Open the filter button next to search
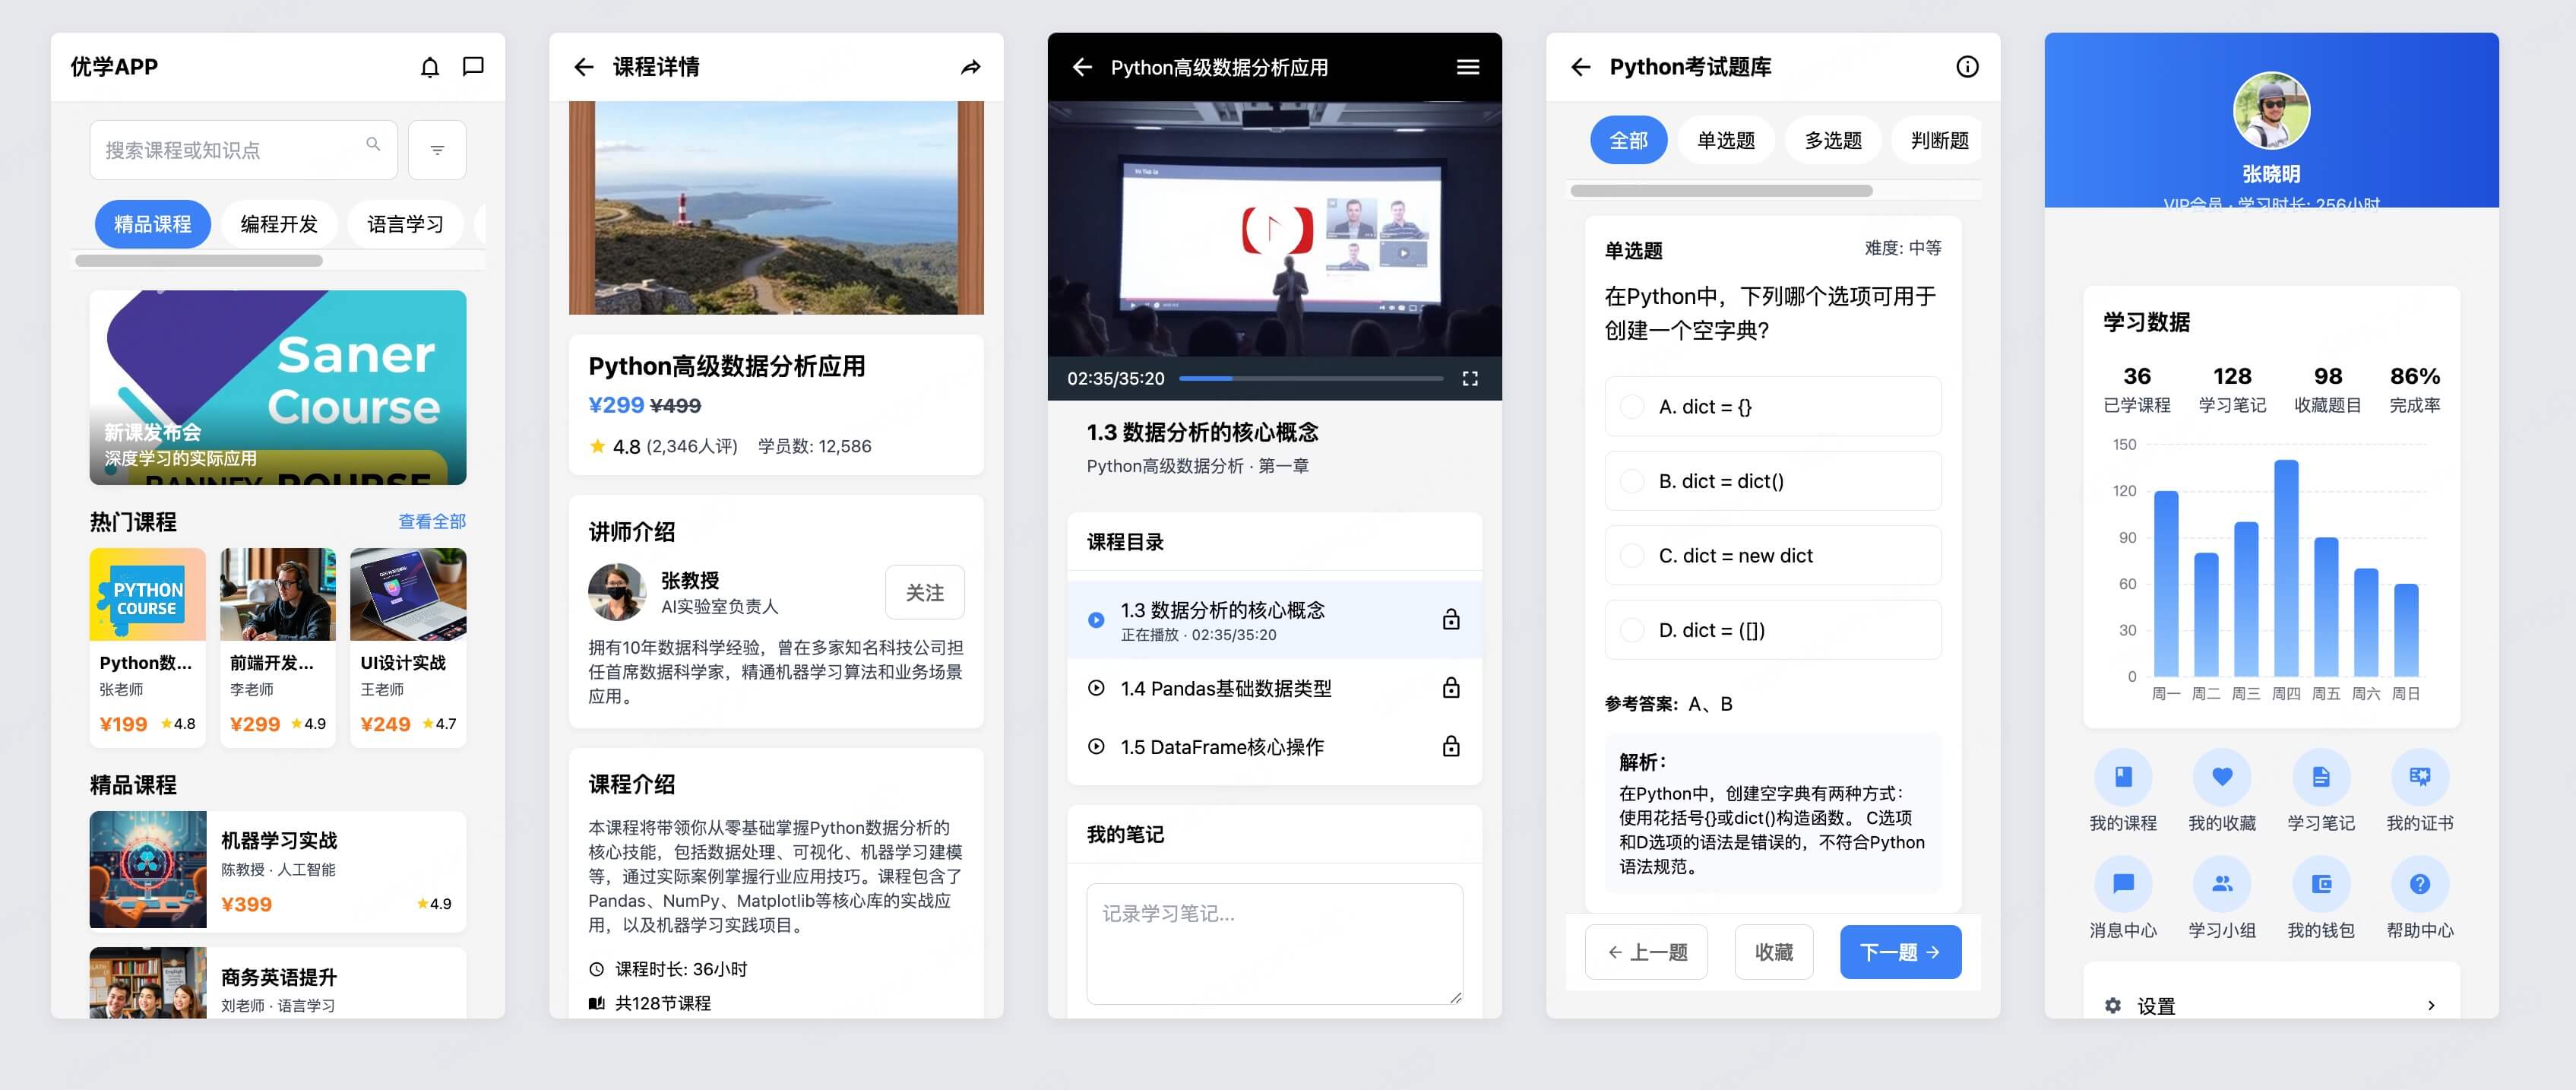Screen dimensions: 2576x1090 tap(437, 150)
